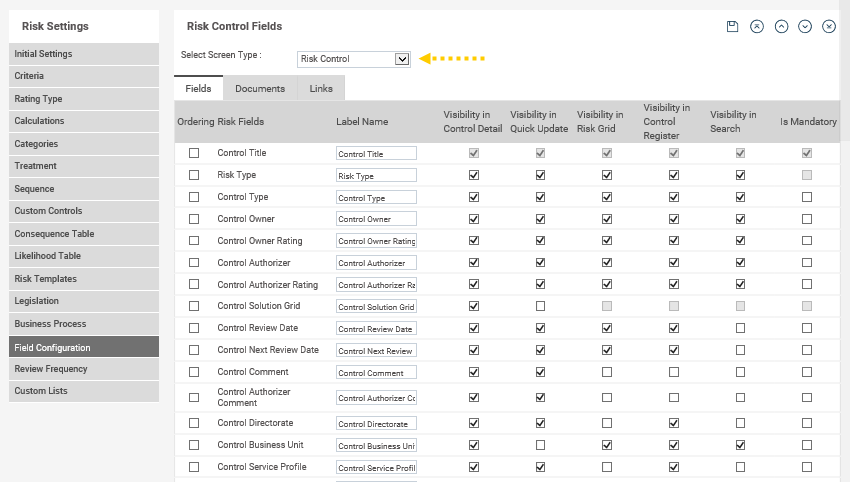Click the Save floppy disk icon
This screenshot has width=850, height=482.
[x=733, y=26]
